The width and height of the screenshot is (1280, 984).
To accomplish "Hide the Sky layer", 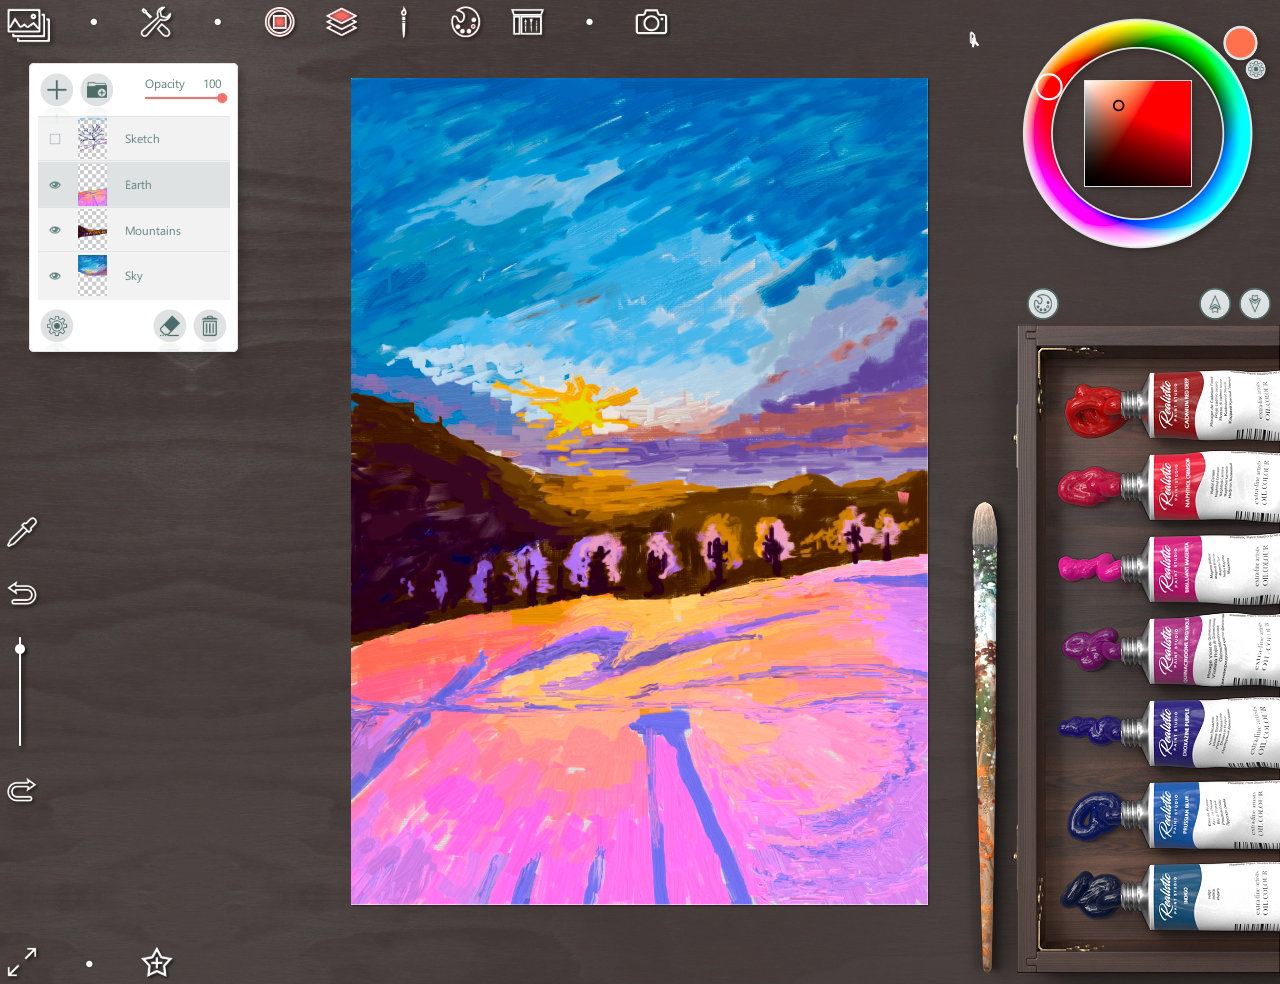I will [55, 276].
